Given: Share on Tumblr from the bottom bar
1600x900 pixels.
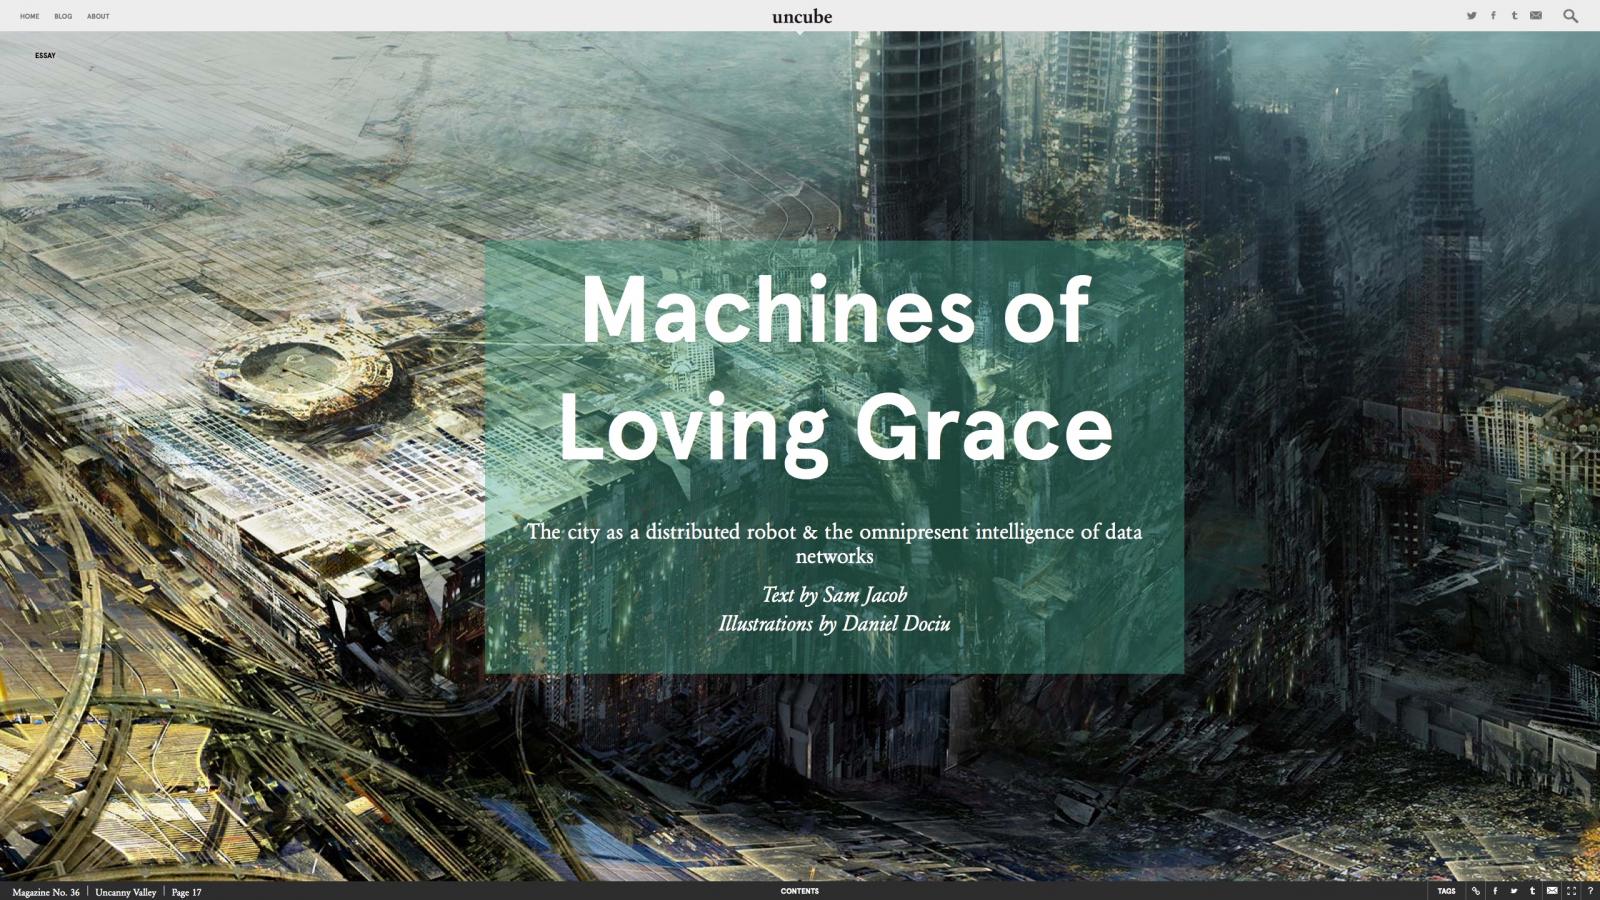Looking at the screenshot, I should pyautogui.click(x=1532, y=891).
